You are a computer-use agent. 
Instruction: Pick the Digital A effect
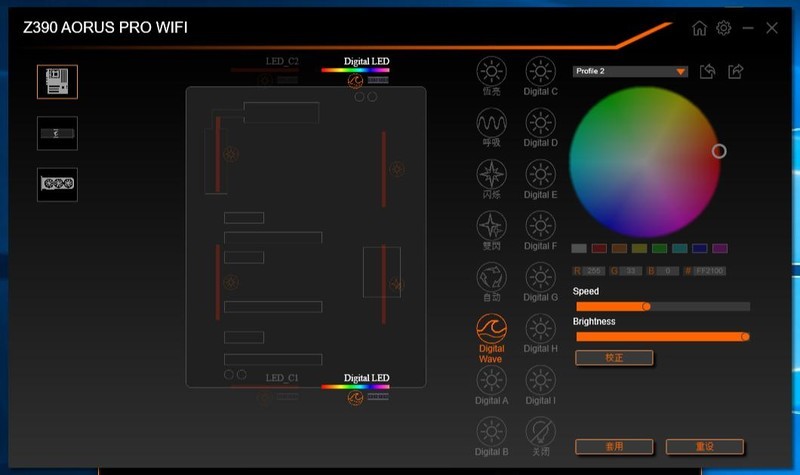click(491, 381)
